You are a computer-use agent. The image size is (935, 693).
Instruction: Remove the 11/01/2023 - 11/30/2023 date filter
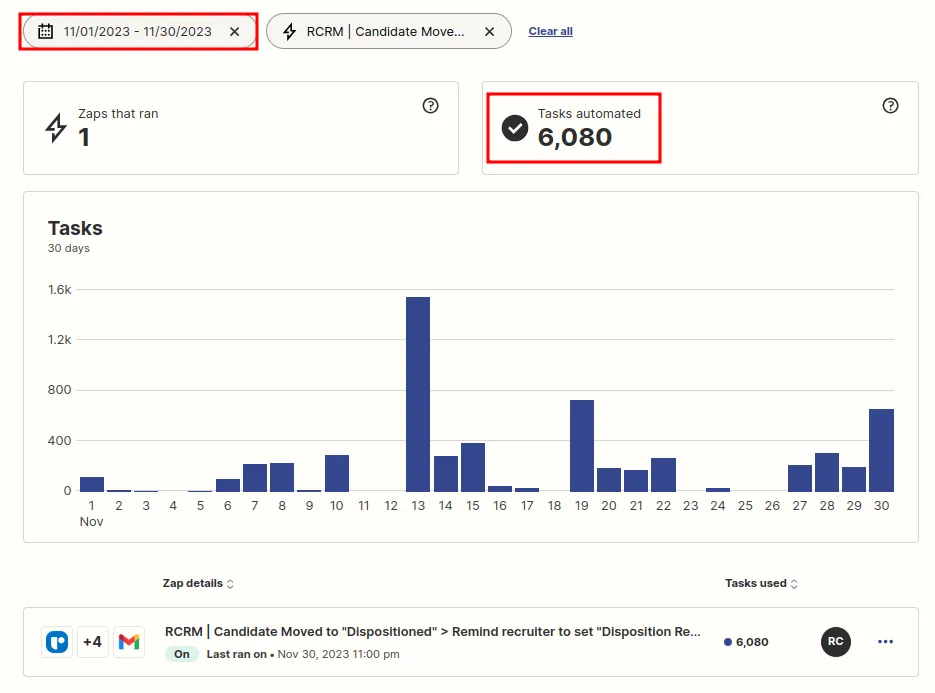[x=234, y=31]
